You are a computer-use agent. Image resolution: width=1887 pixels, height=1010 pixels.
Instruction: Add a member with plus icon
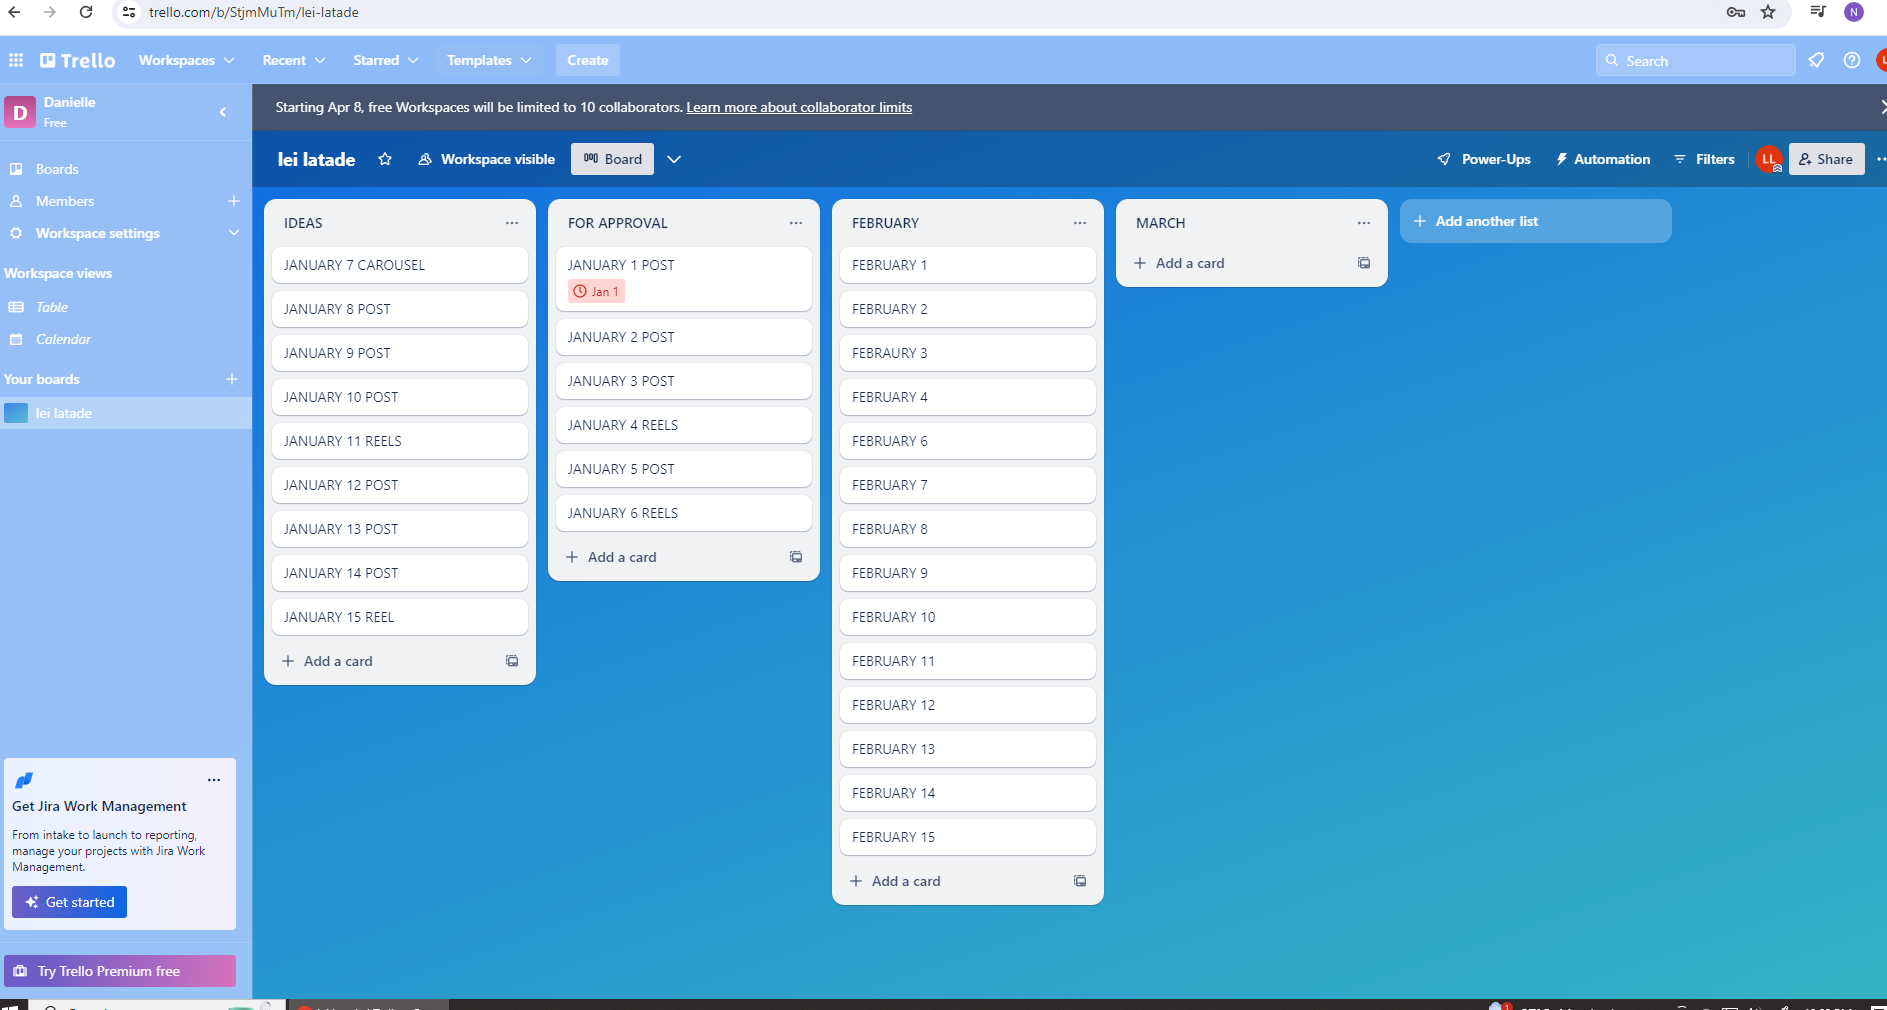(x=233, y=201)
